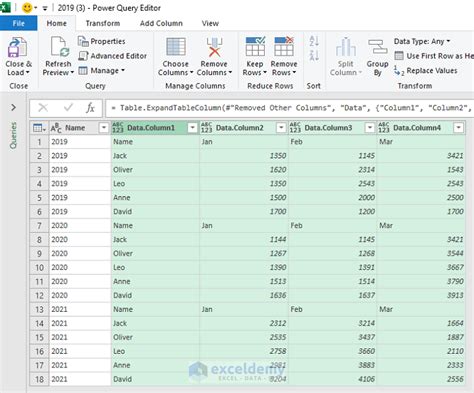
Task: Open the Data.Column3 filter dropdown
Action: (370, 128)
